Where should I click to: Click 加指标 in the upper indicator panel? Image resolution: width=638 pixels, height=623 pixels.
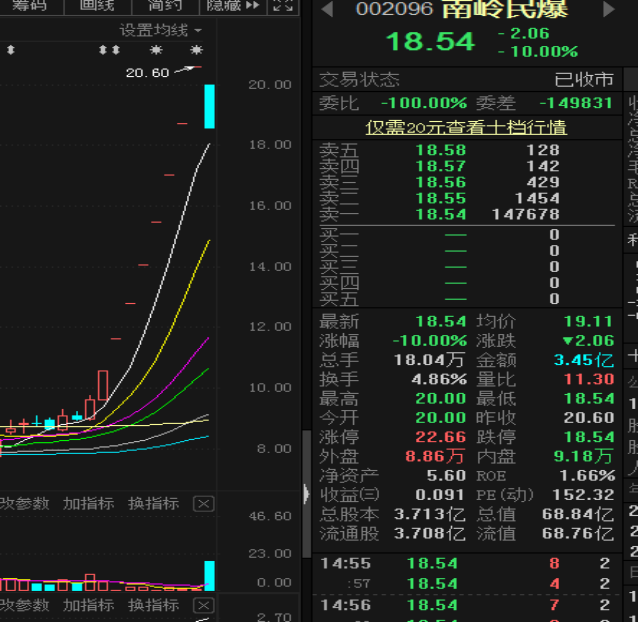[x=88, y=504]
